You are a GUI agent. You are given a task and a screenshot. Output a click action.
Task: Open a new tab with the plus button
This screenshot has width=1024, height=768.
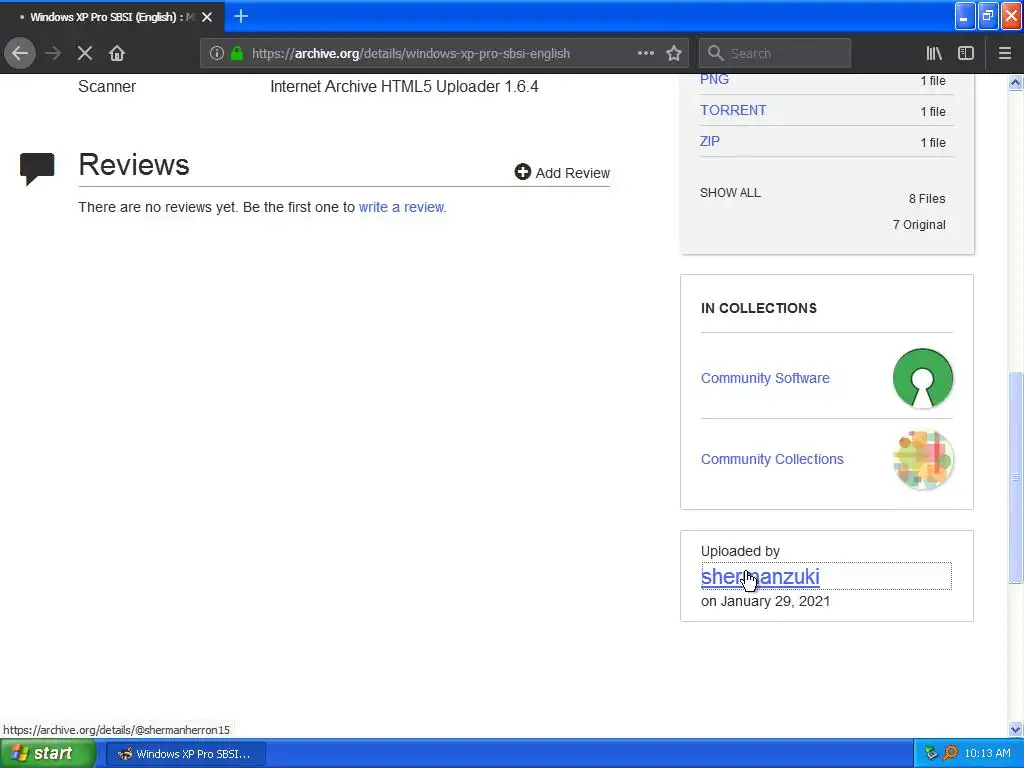[241, 16]
